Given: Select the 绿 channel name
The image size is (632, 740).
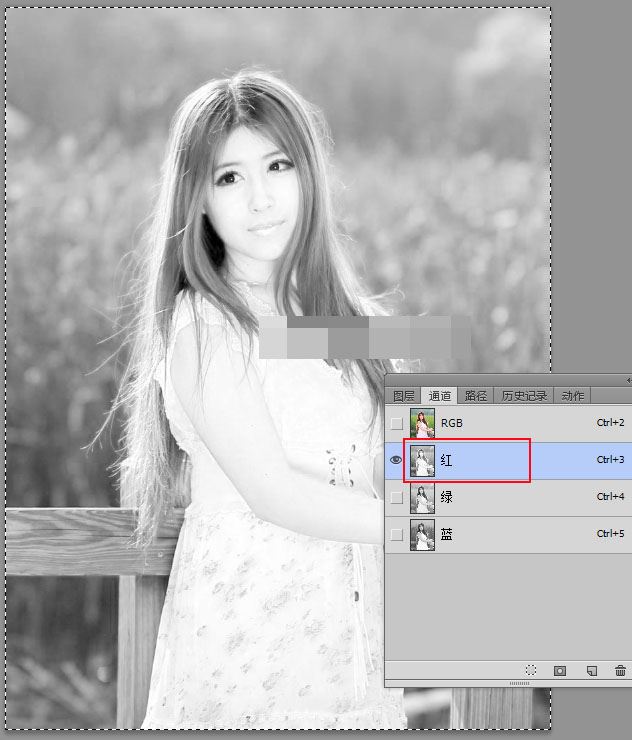Looking at the screenshot, I should [x=447, y=497].
